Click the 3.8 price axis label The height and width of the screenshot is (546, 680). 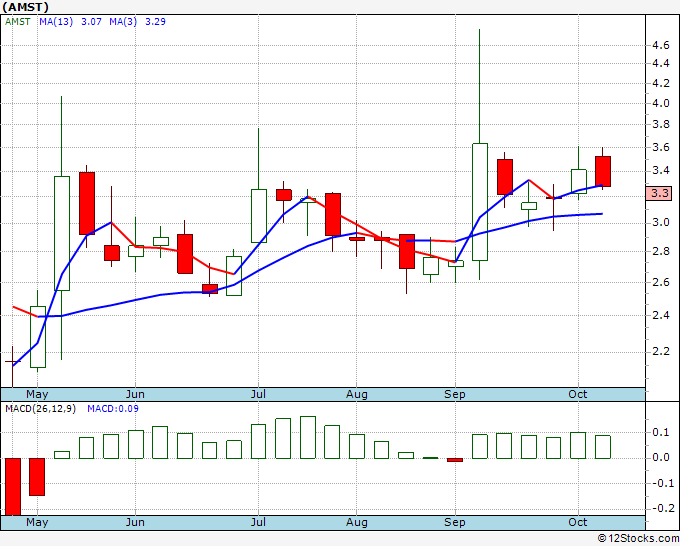click(660, 125)
